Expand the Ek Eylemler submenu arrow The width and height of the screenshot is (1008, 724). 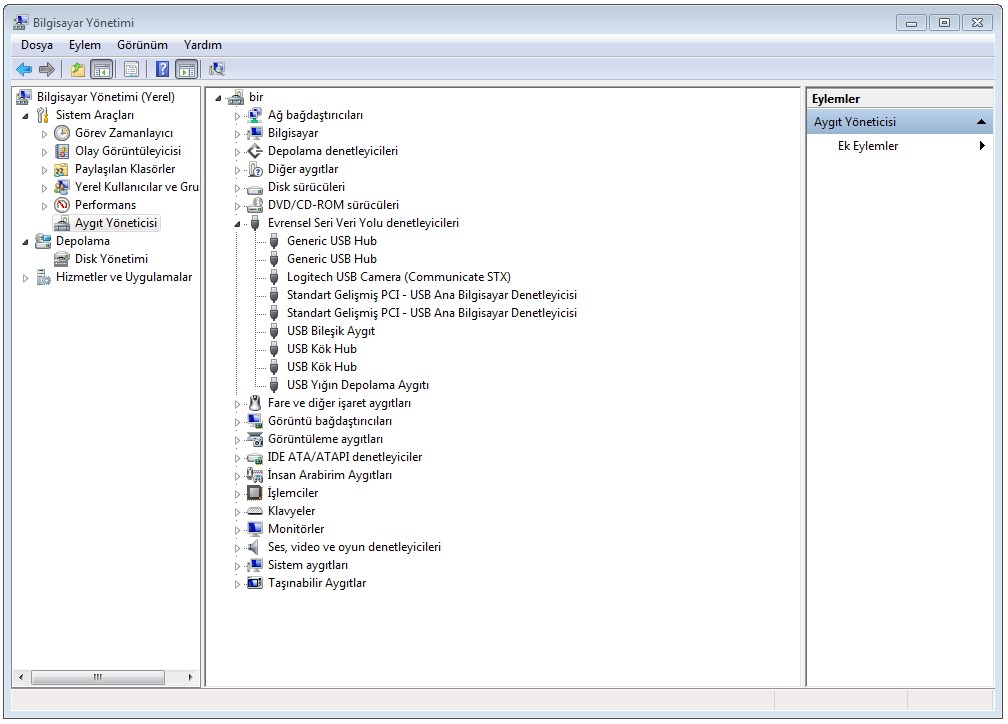pos(982,146)
